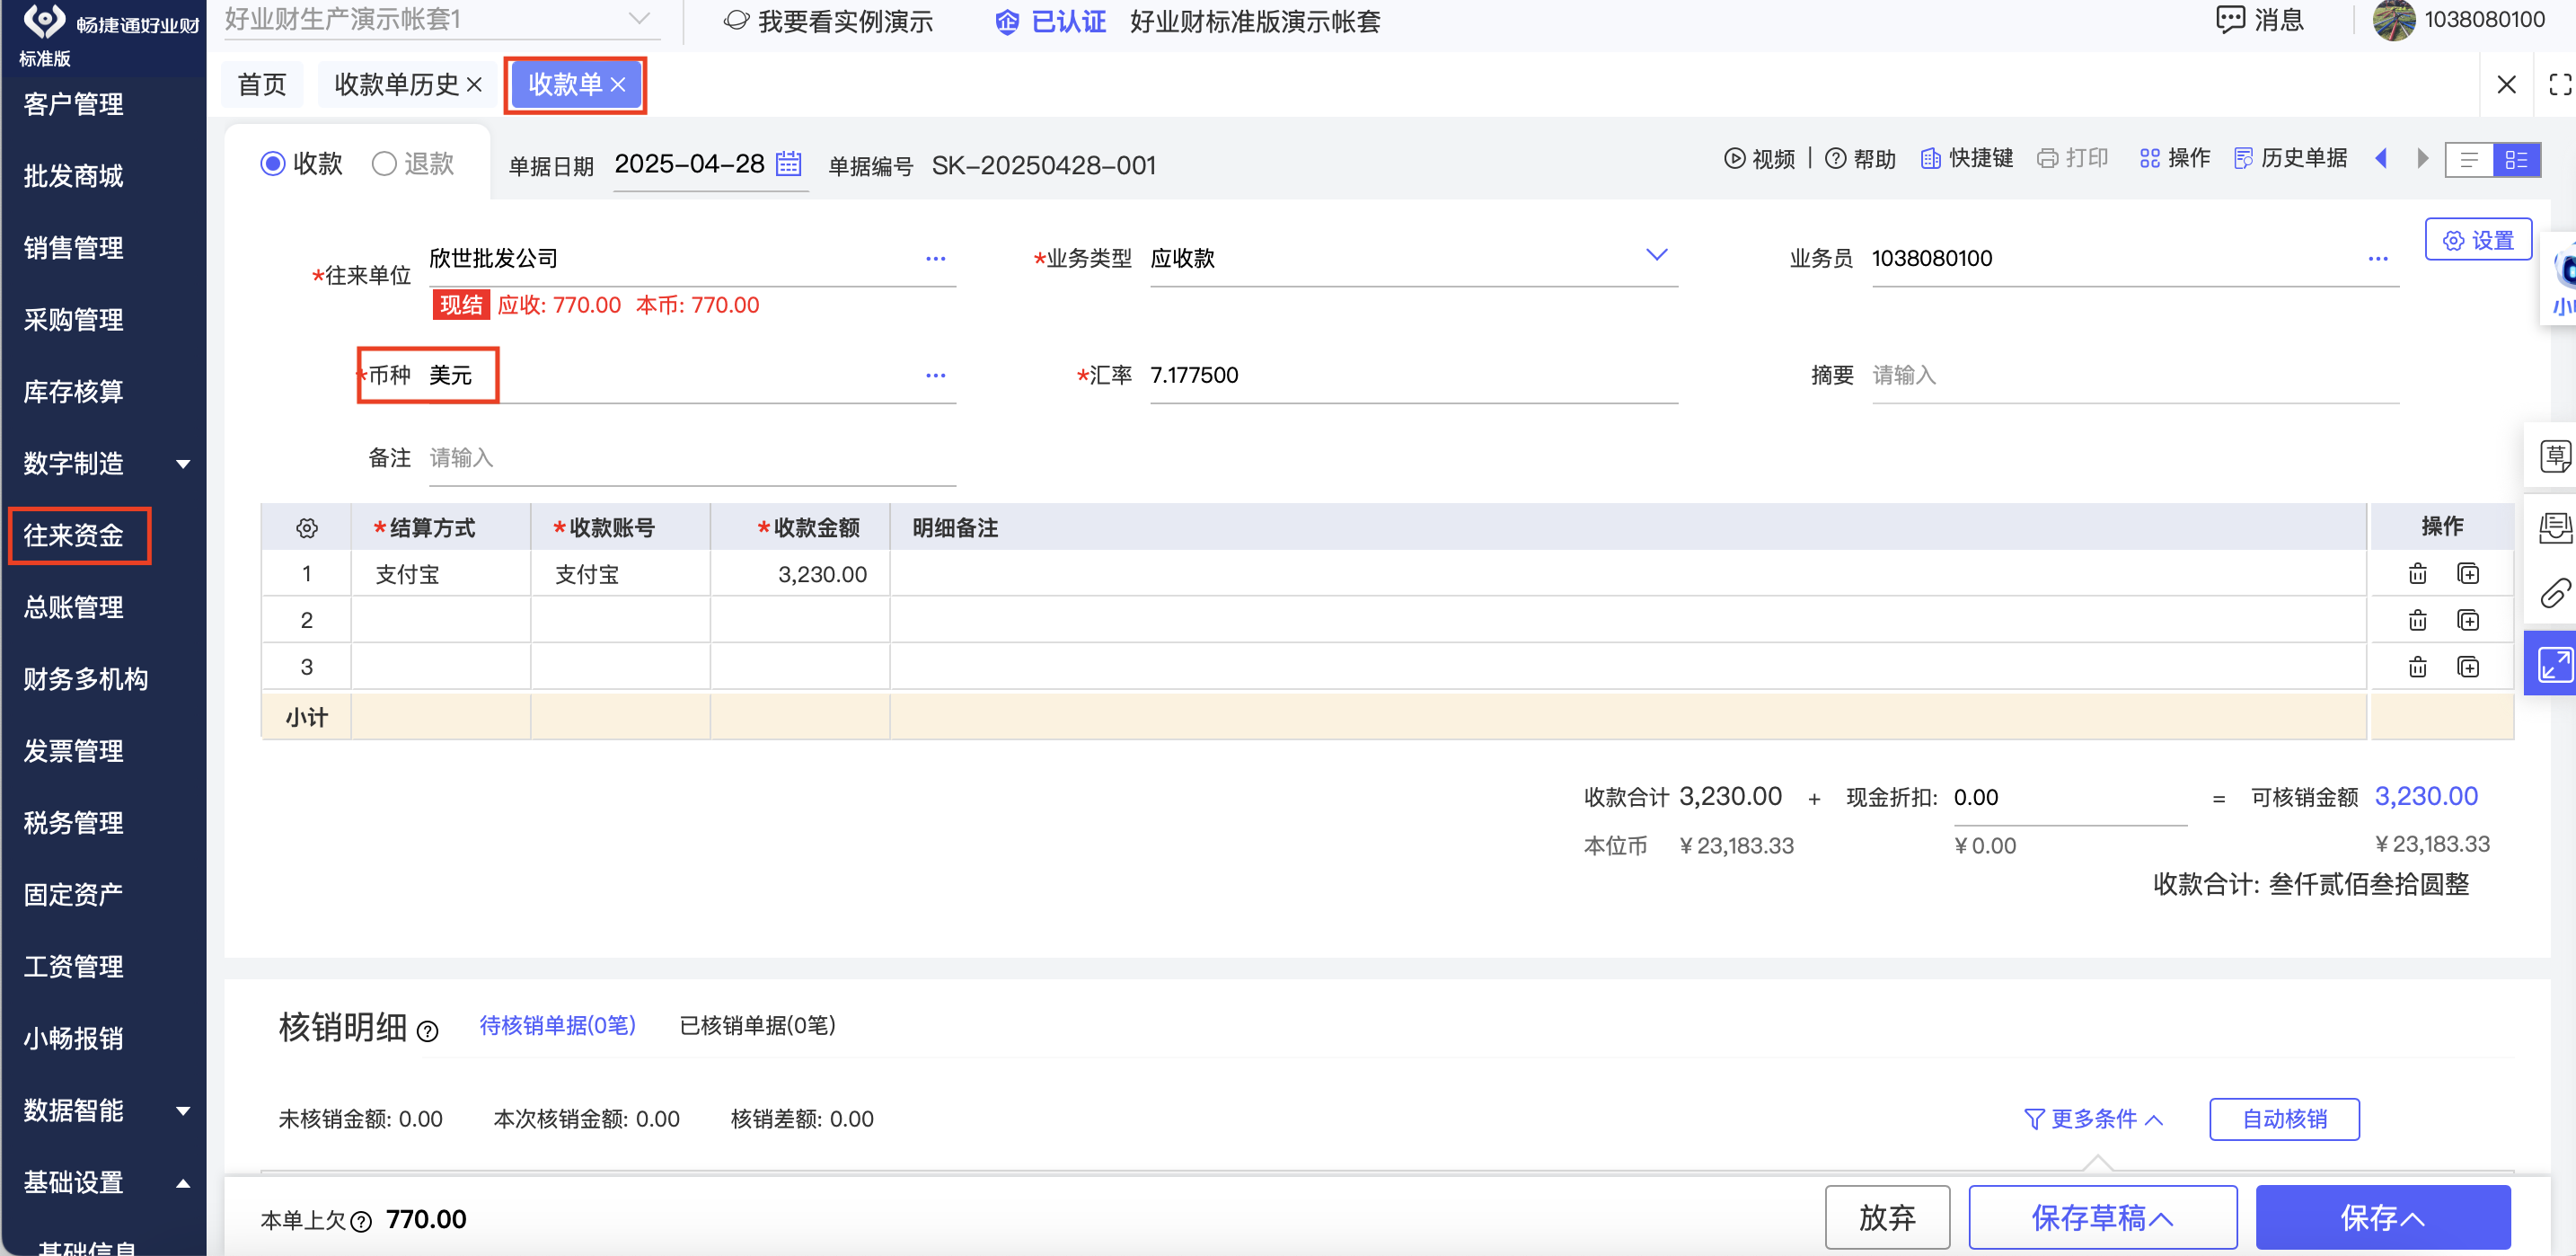Viewport: 2576px width, 1256px height.
Task: Open 待核销单据(0笔) tab
Action: coord(557,1025)
